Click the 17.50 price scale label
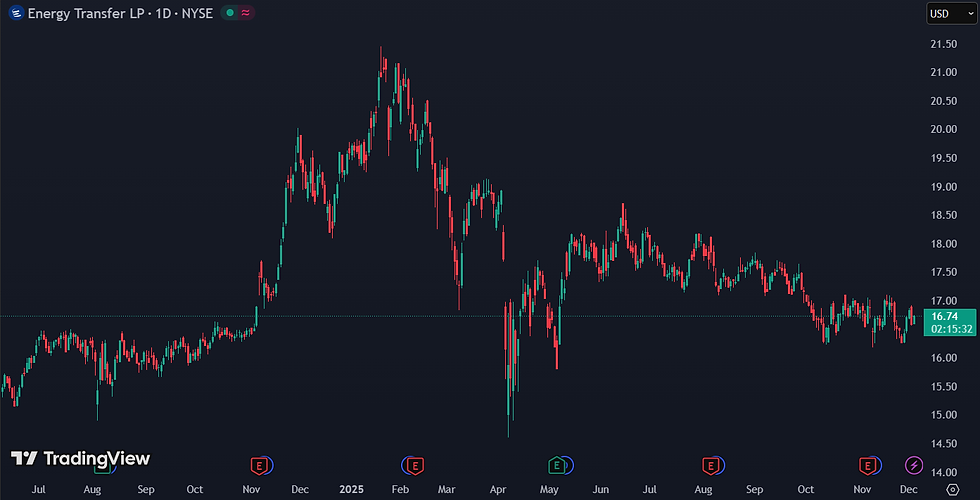Screen dimensions: 980x500 943,272
